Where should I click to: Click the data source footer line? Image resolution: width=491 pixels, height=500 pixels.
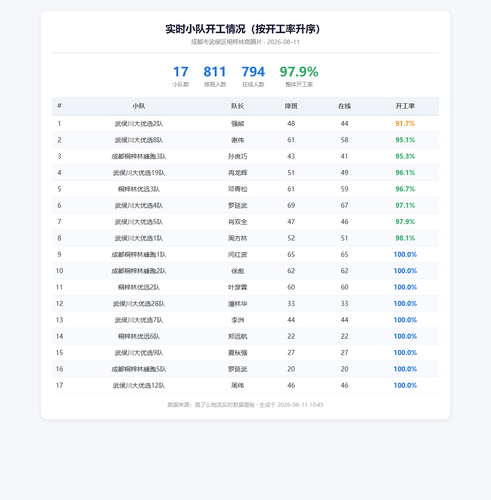[245, 405]
